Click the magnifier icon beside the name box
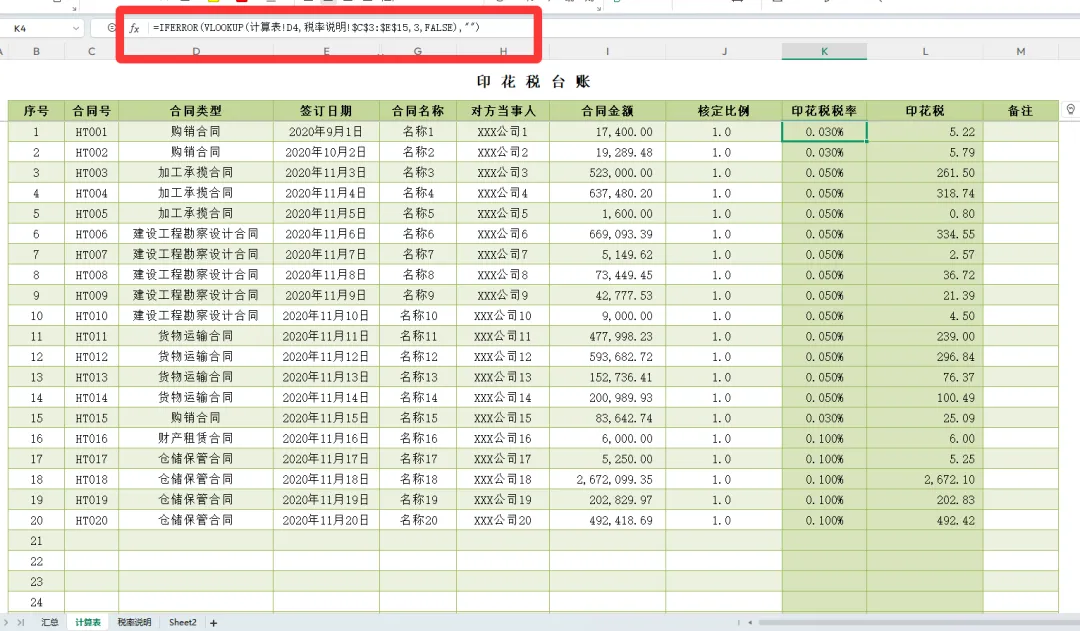This screenshot has width=1080, height=631. [x=112, y=28]
